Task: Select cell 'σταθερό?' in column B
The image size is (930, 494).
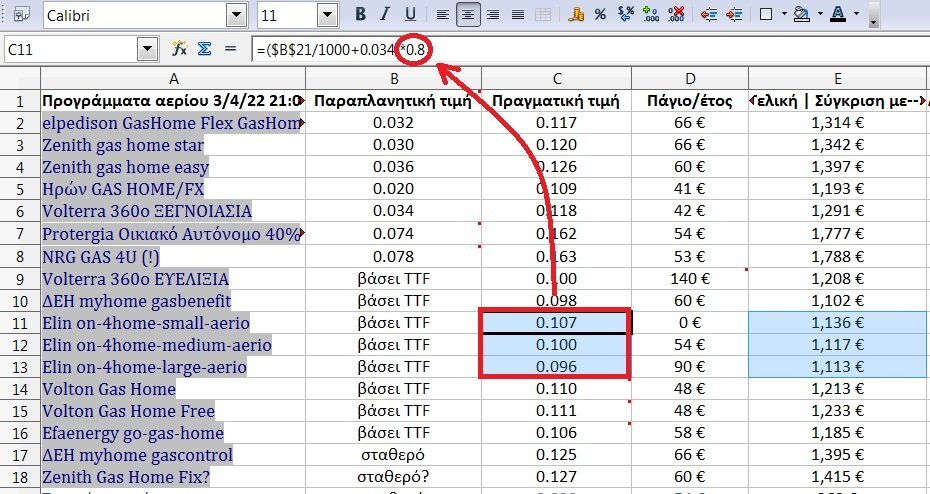Action: click(394, 477)
